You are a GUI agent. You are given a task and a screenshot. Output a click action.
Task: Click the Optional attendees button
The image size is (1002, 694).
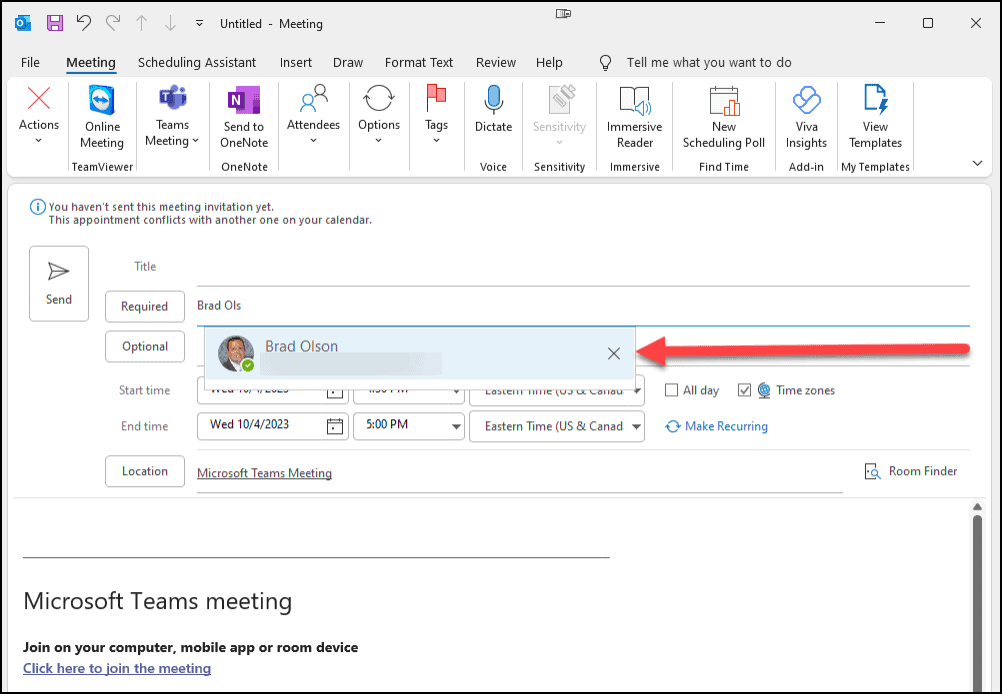(145, 346)
